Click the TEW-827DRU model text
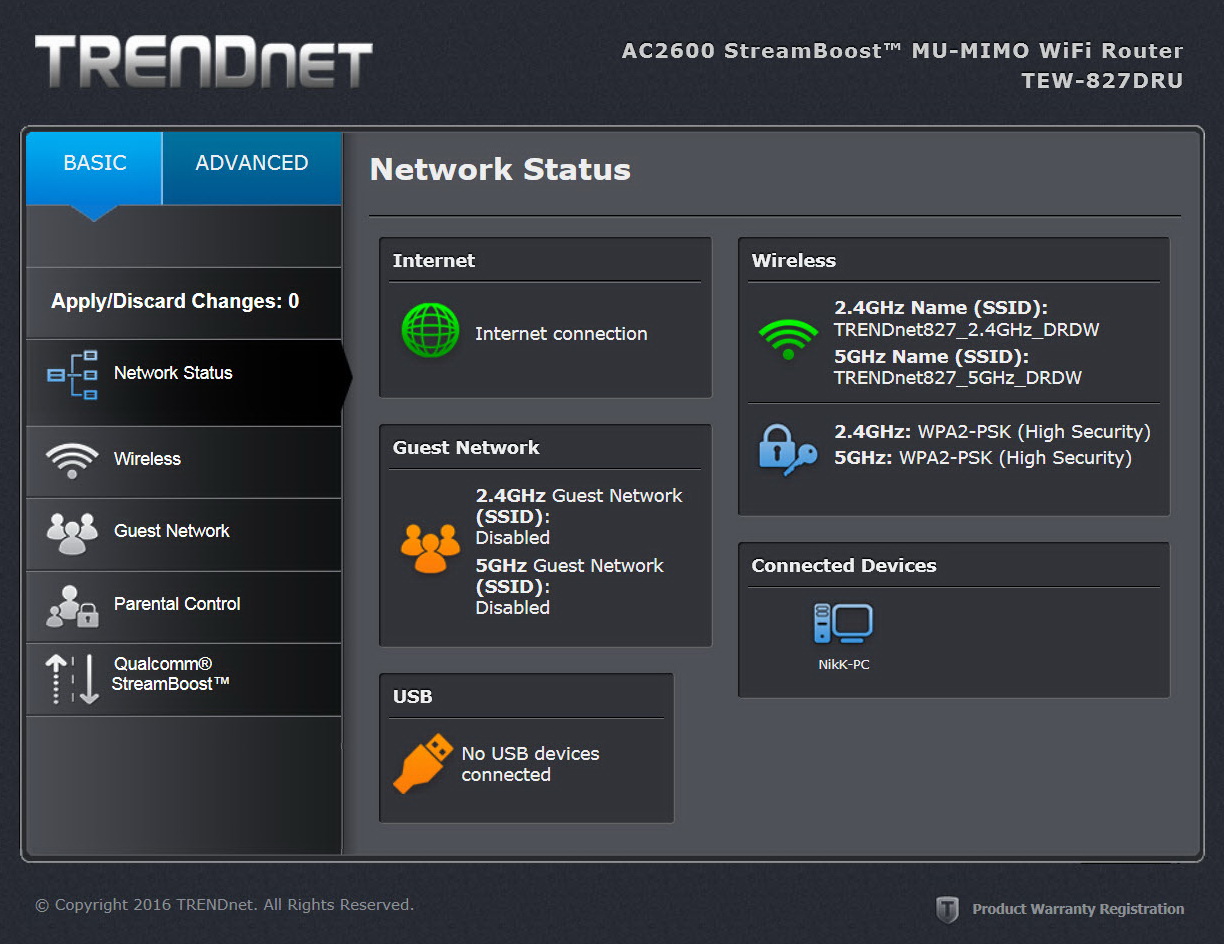This screenshot has width=1224, height=944. [x=1102, y=81]
